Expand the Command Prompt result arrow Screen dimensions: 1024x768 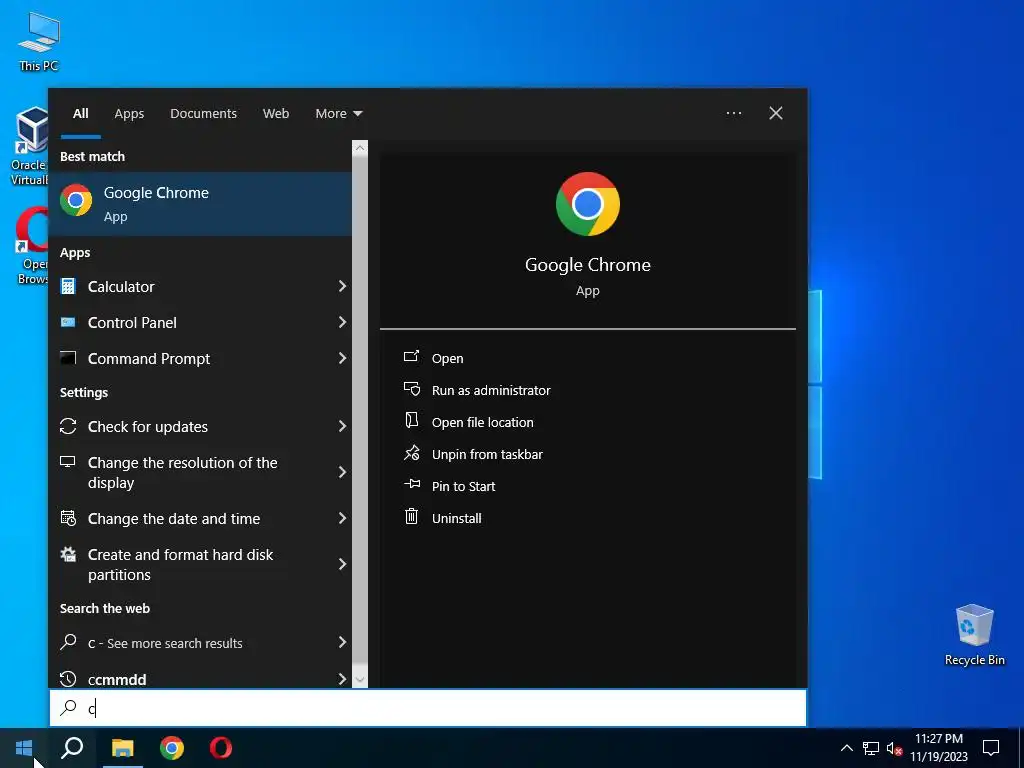[x=342, y=358]
